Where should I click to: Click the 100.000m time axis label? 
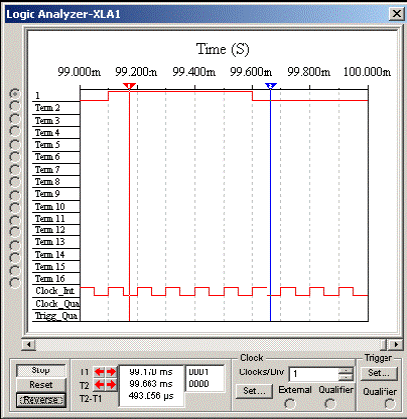367,72
